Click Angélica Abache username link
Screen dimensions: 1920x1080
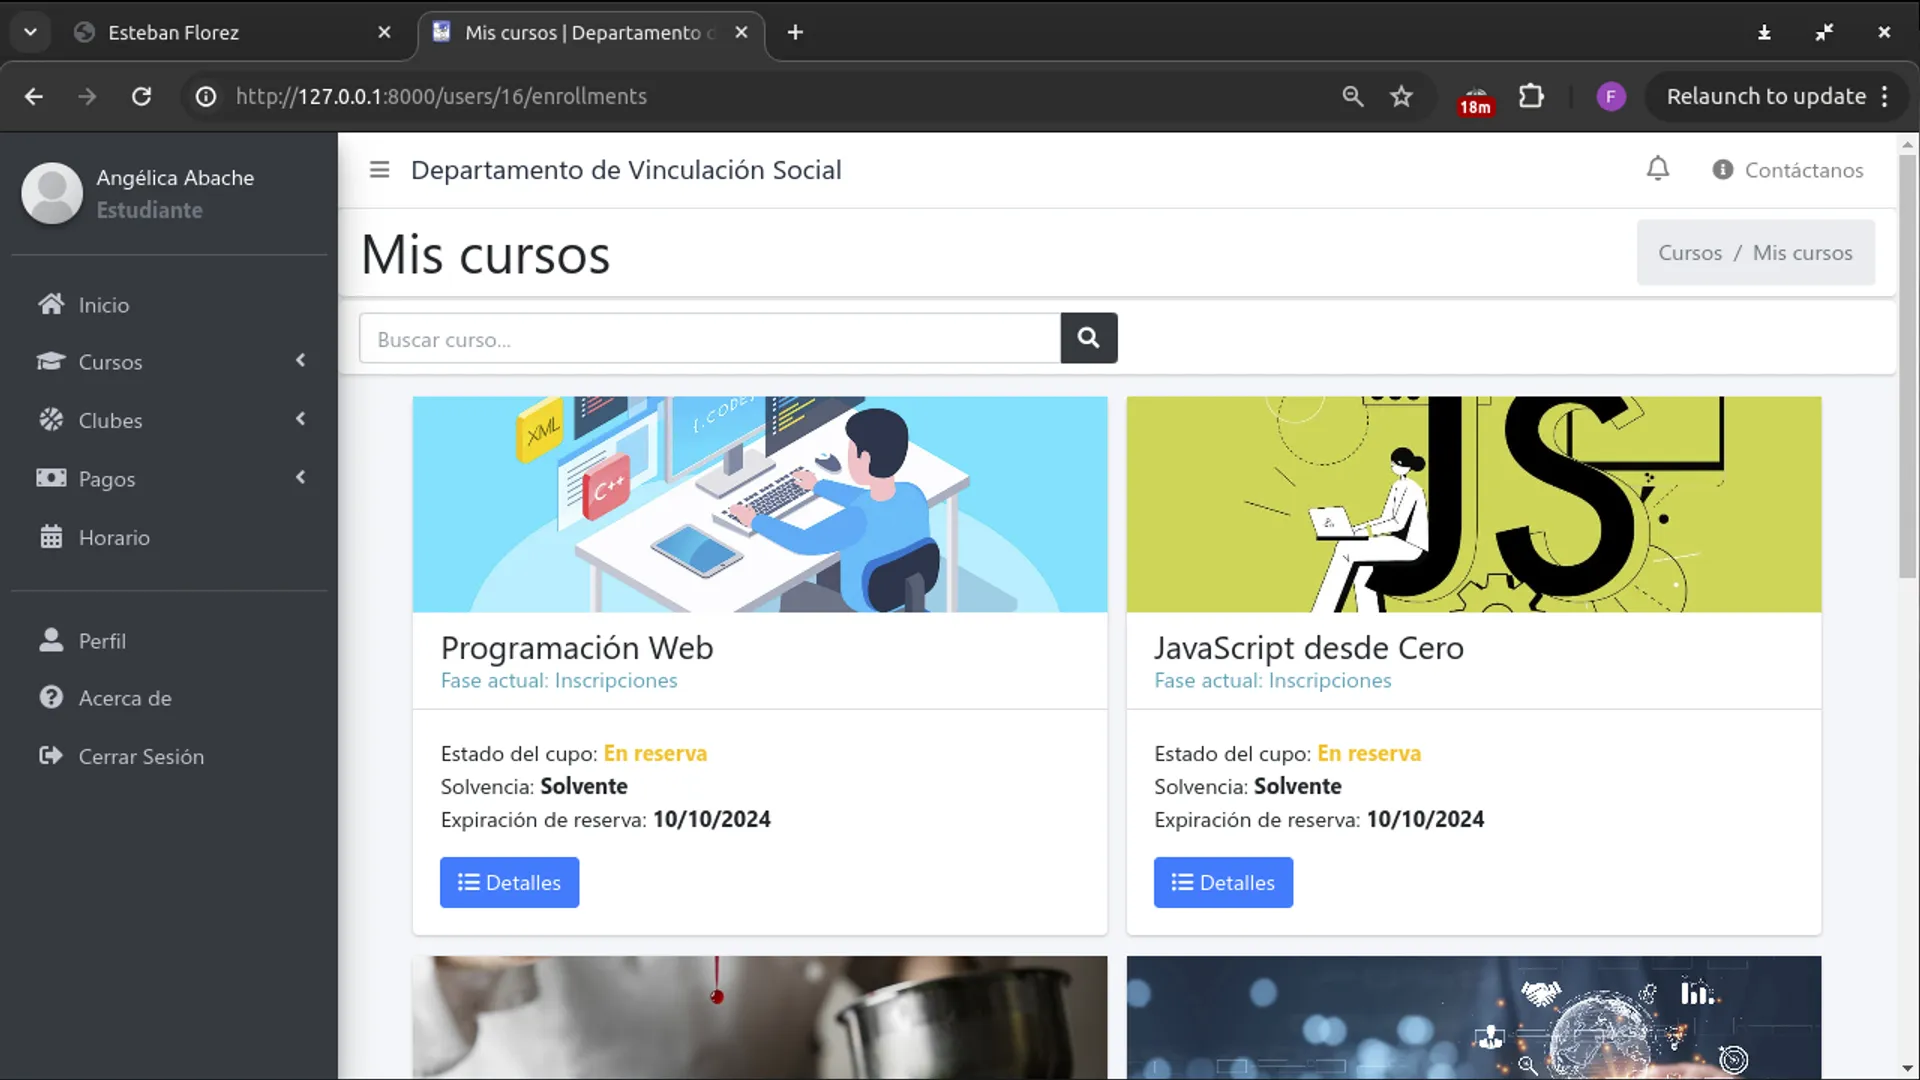click(175, 177)
